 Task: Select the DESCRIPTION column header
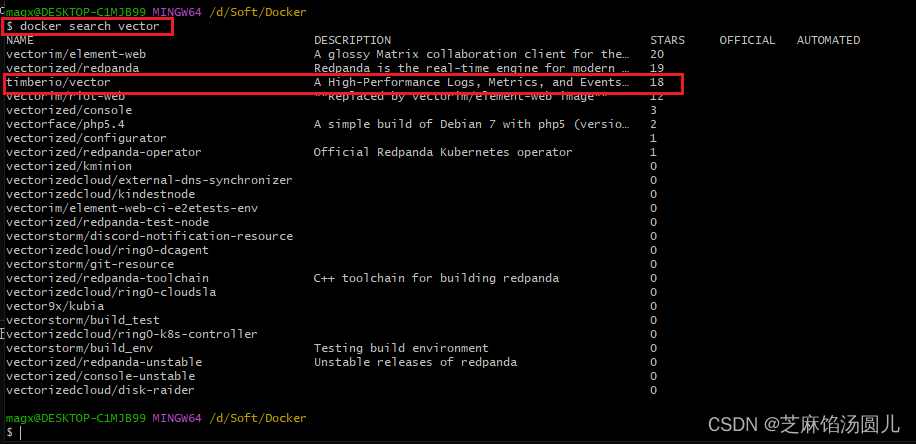pyautogui.click(x=352, y=40)
